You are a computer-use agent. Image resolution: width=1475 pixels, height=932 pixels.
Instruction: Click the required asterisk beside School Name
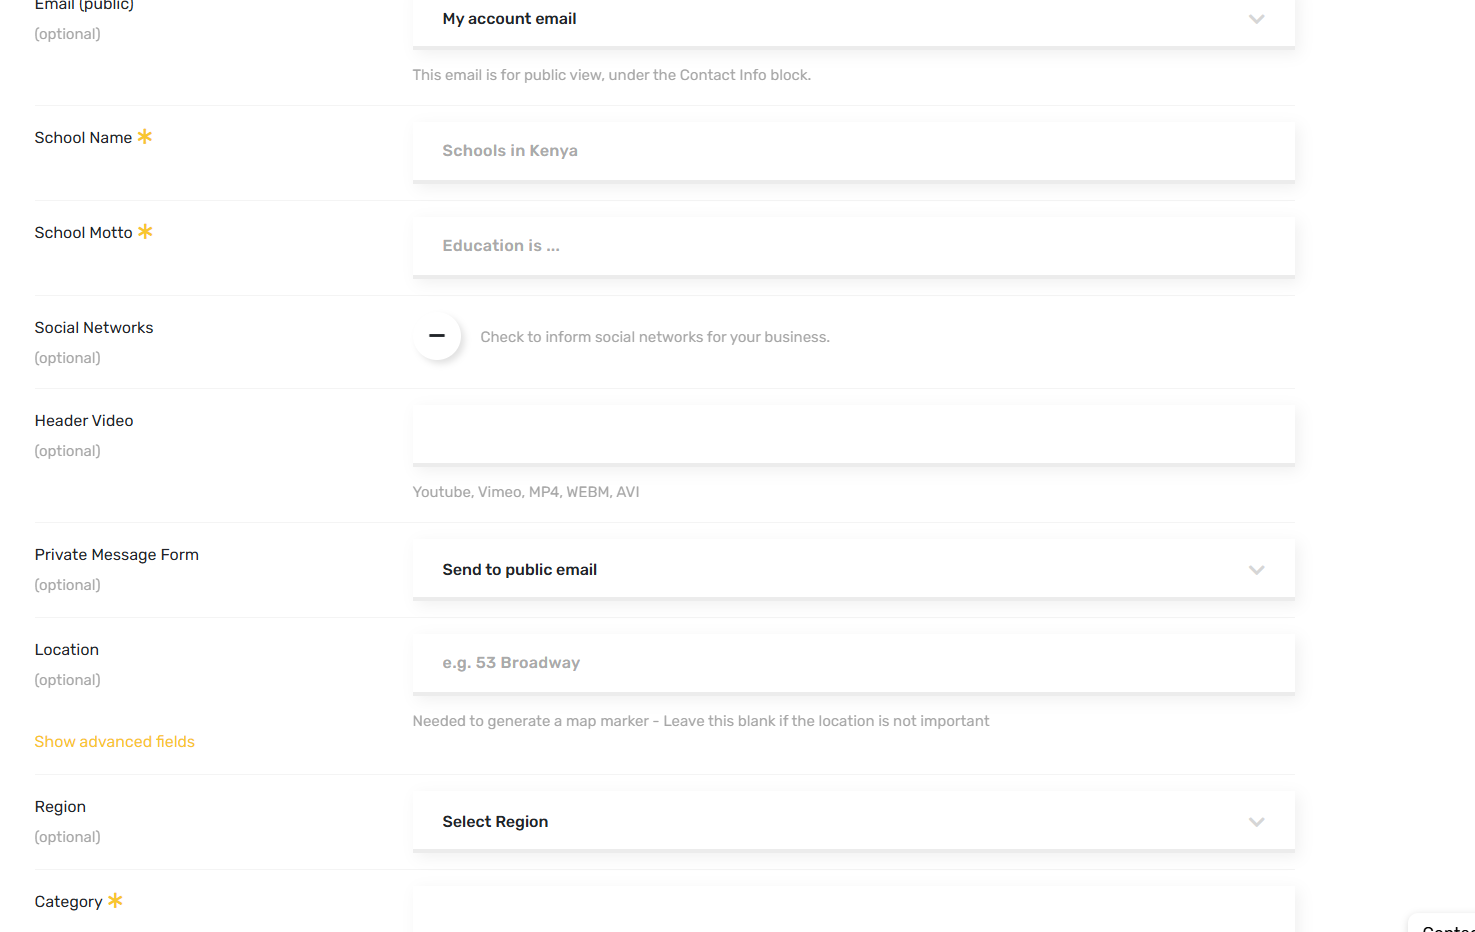tap(145, 136)
